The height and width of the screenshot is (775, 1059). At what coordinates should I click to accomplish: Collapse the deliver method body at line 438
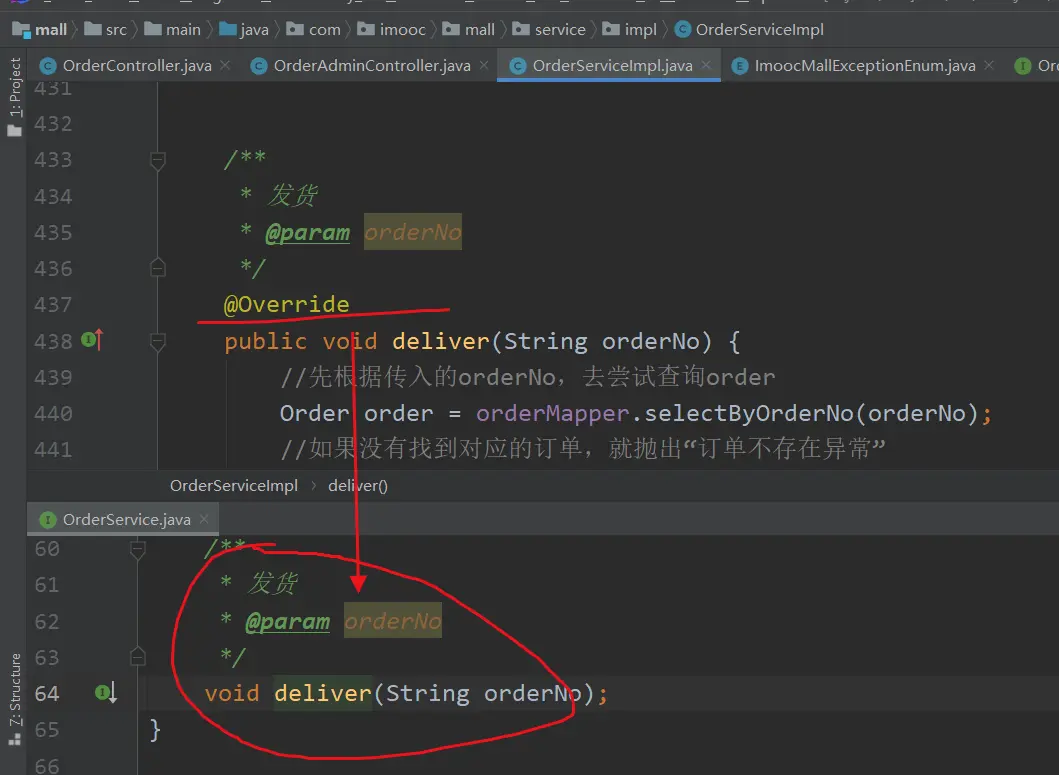pyautogui.click(x=157, y=342)
